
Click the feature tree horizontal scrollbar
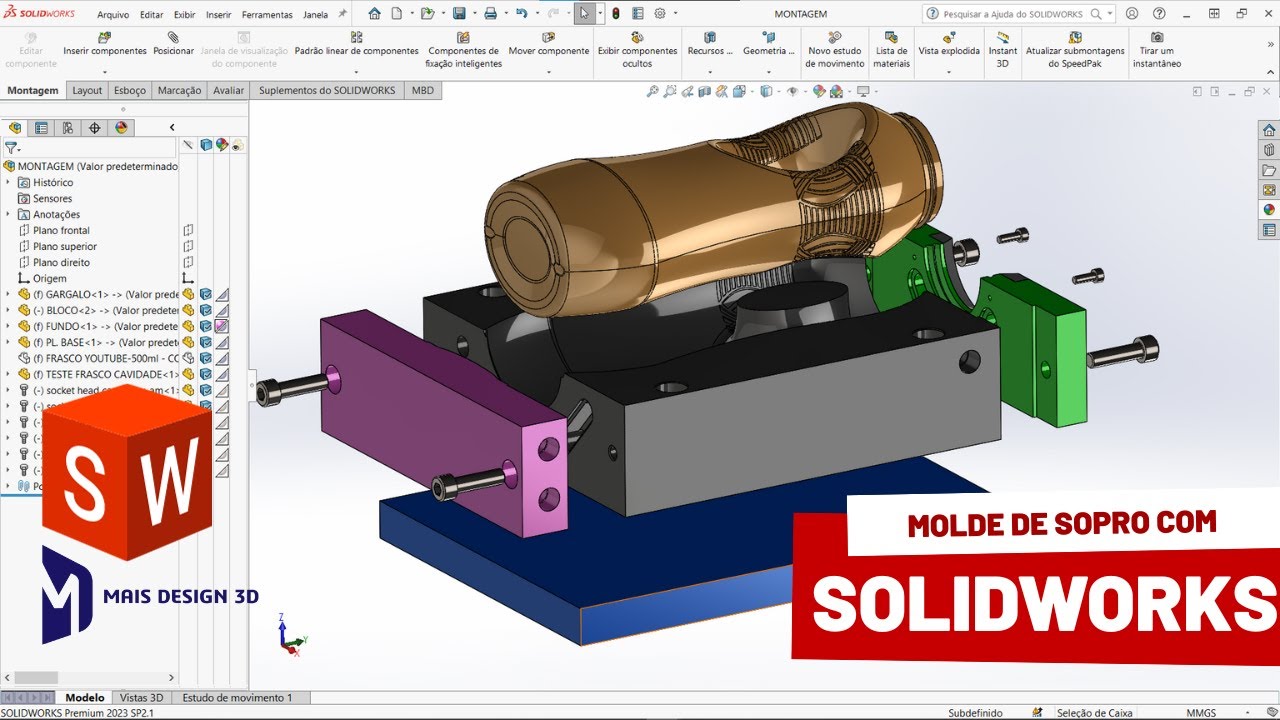(x=36, y=678)
